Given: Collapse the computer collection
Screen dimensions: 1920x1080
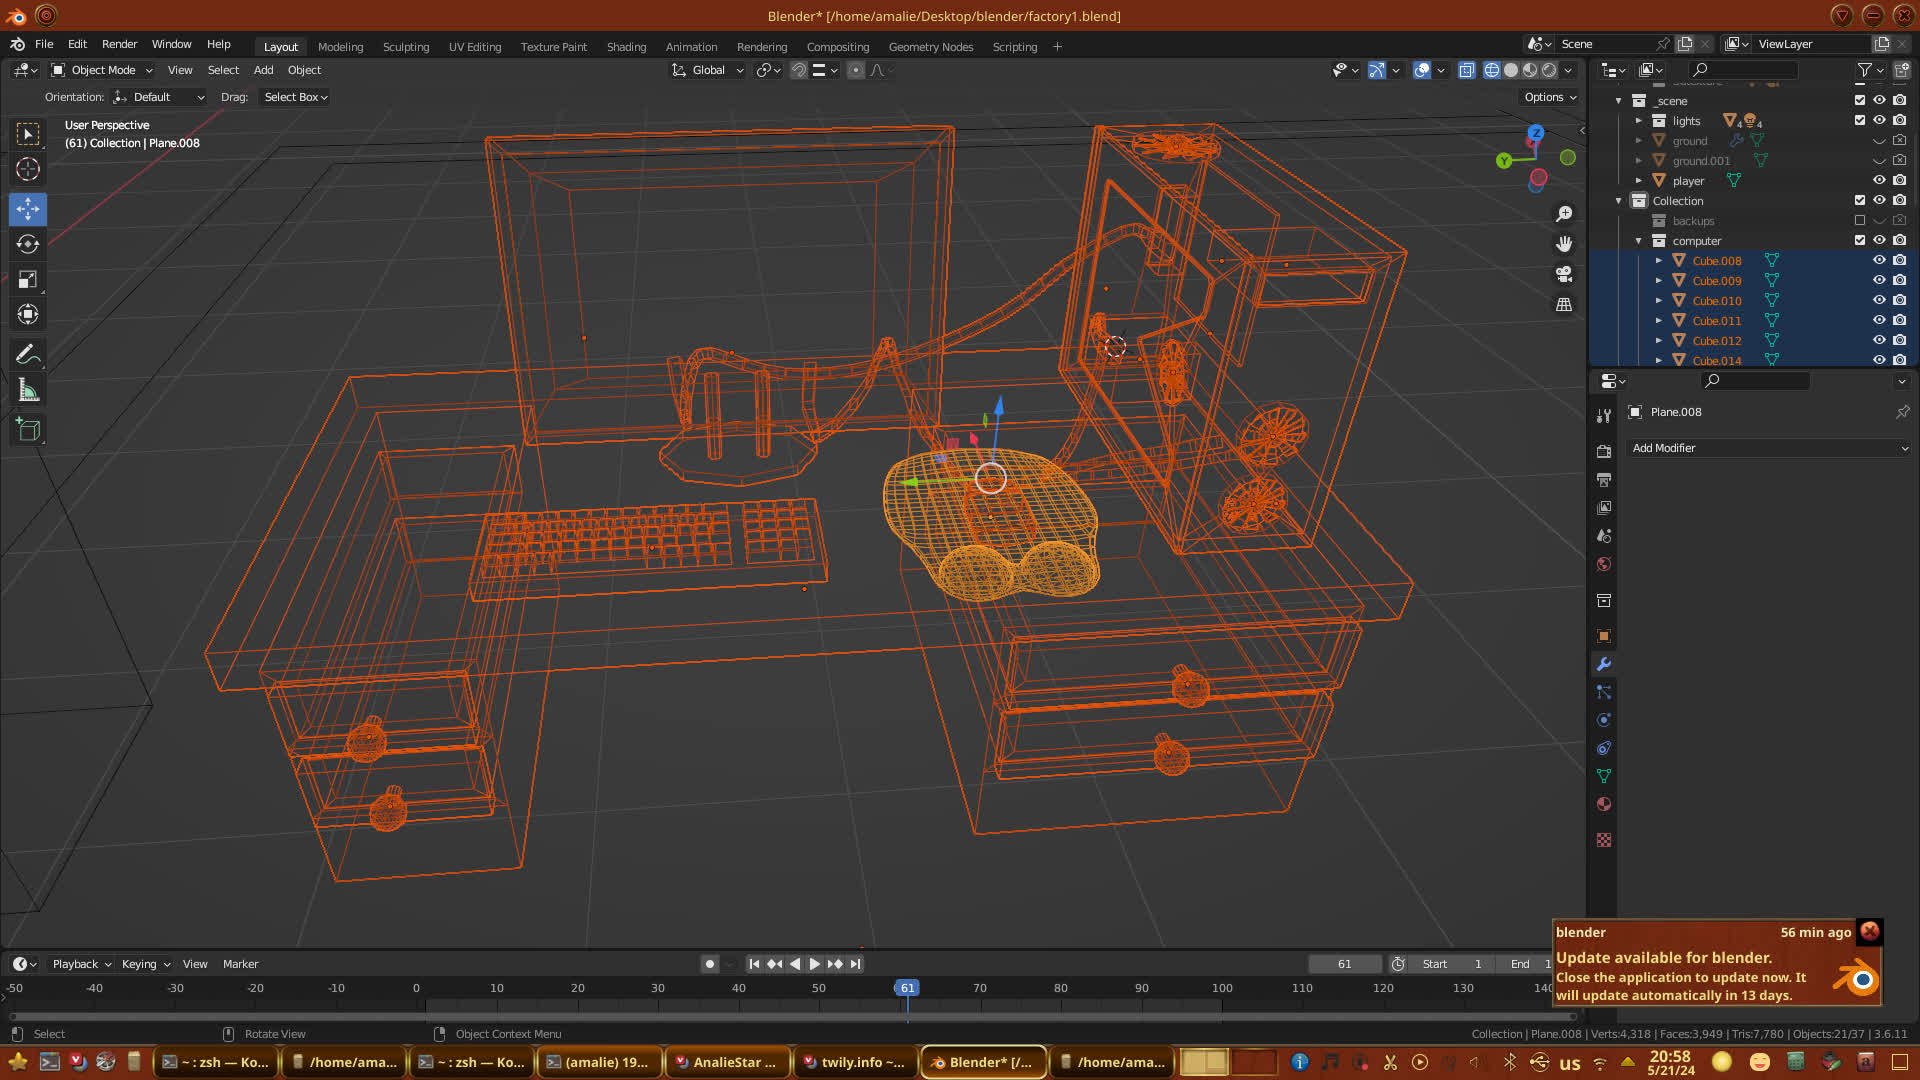Looking at the screenshot, I should click(x=1639, y=241).
